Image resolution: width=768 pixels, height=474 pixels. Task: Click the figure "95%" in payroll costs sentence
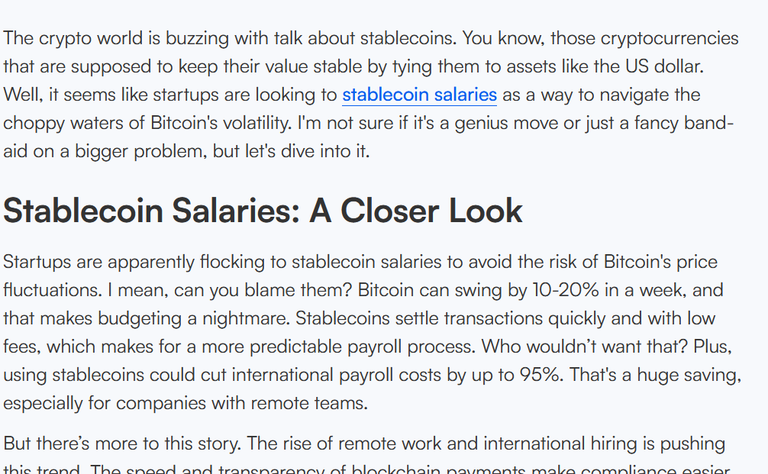[x=539, y=375]
